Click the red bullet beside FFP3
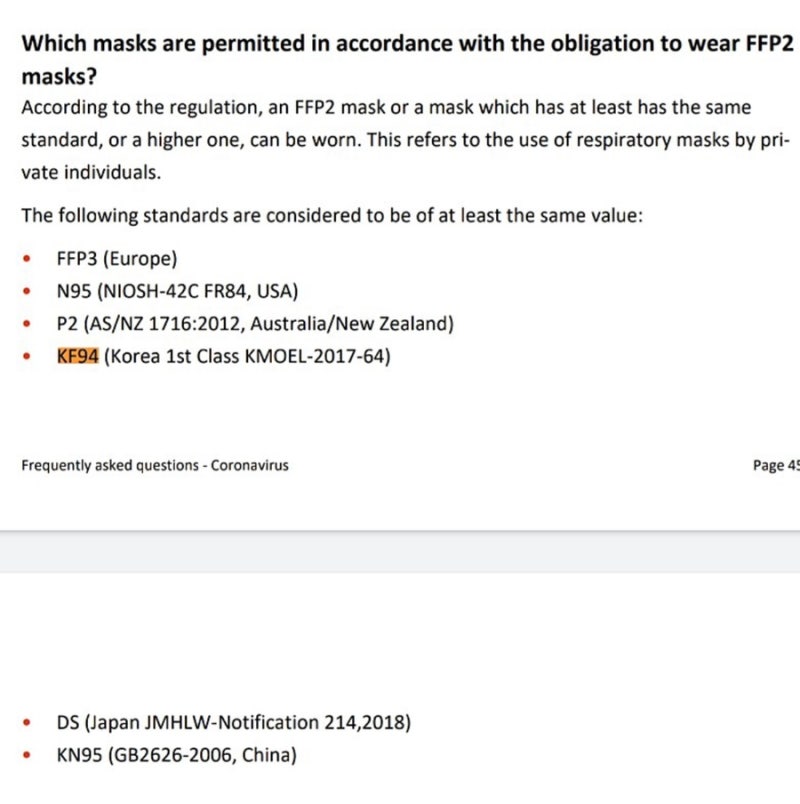The image size is (800, 804). [27, 259]
